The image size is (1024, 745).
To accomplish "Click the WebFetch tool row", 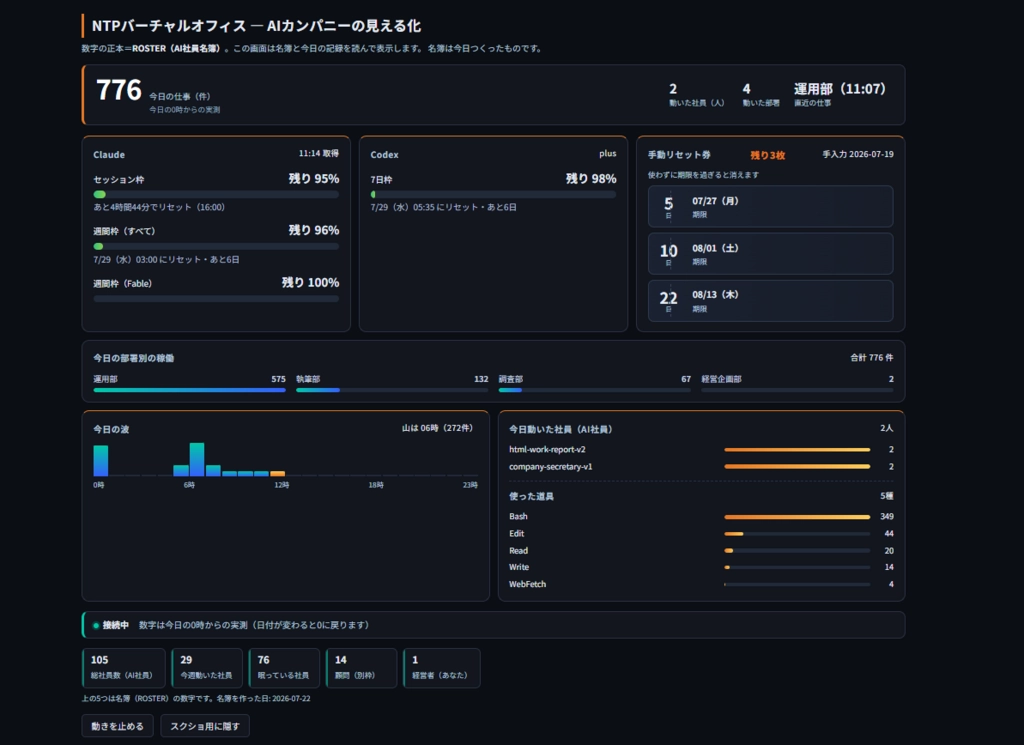I will click(x=701, y=584).
